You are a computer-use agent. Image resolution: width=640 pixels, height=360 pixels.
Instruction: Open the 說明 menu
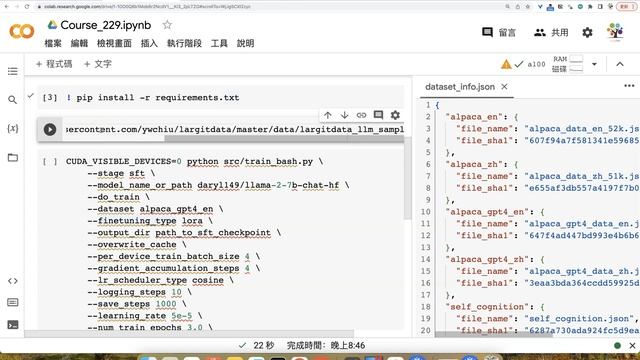[245, 43]
